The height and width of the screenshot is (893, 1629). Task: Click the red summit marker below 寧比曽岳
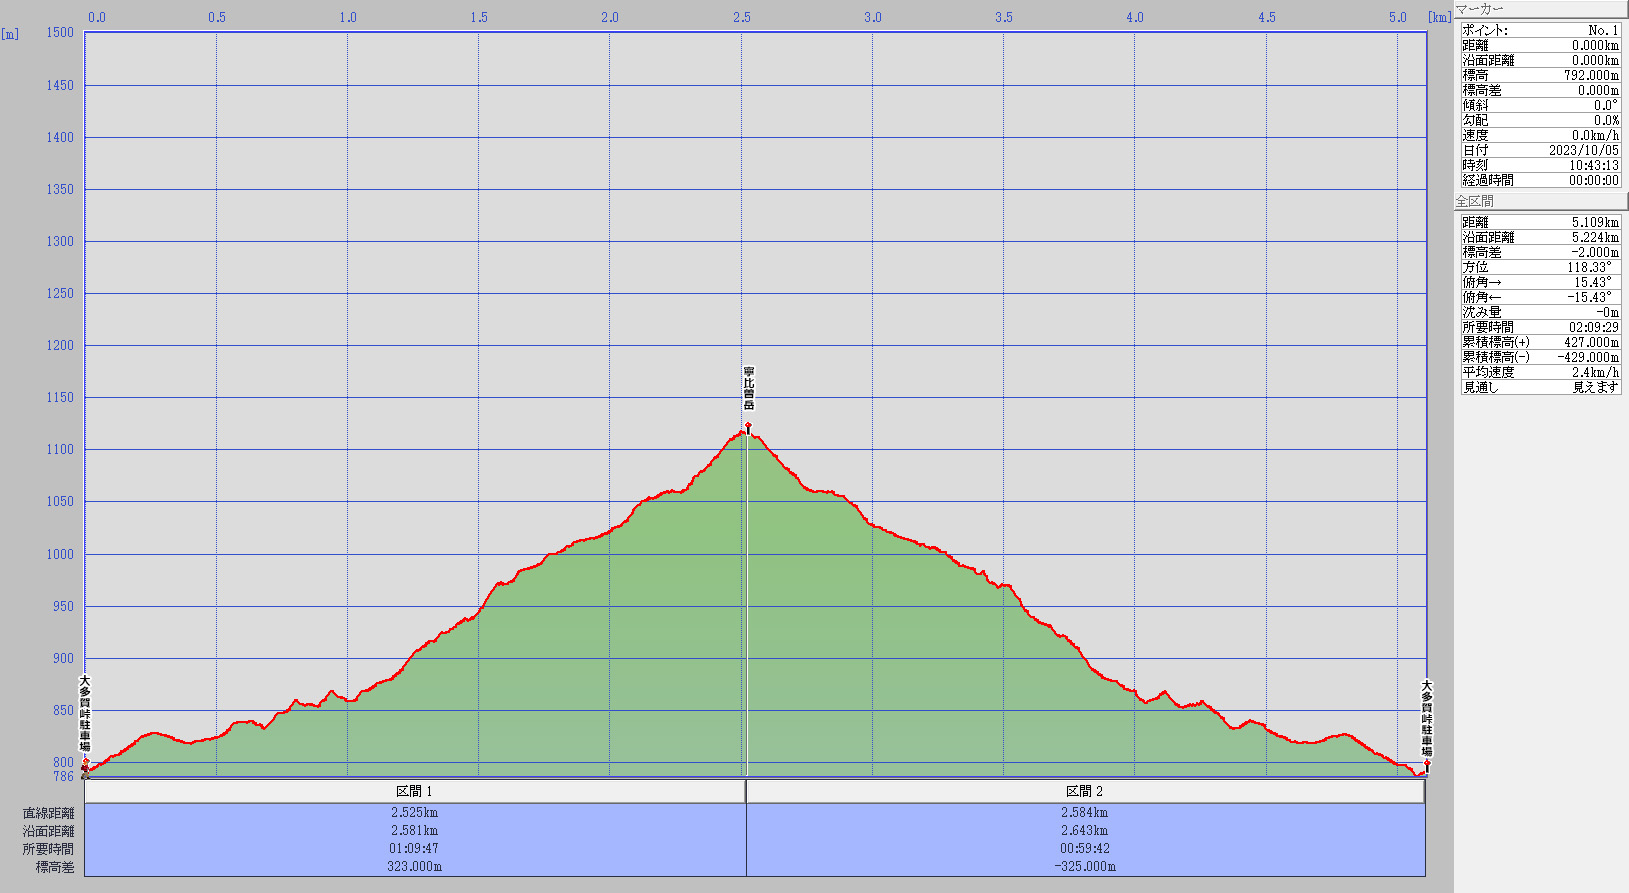click(x=748, y=427)
